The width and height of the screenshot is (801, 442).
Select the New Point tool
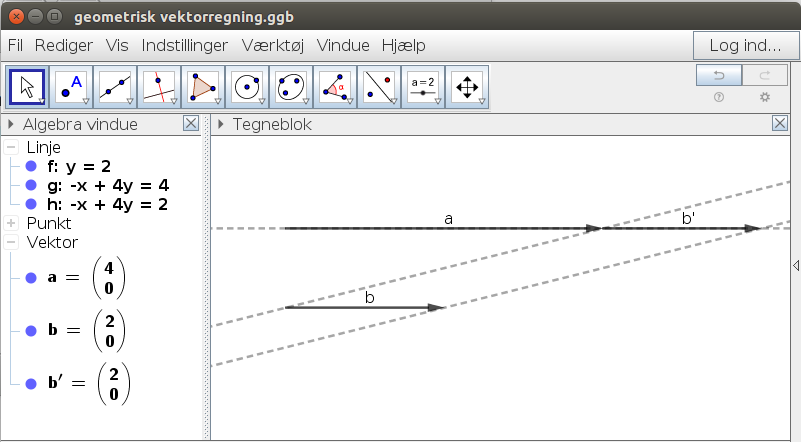(x=71, y=87)
